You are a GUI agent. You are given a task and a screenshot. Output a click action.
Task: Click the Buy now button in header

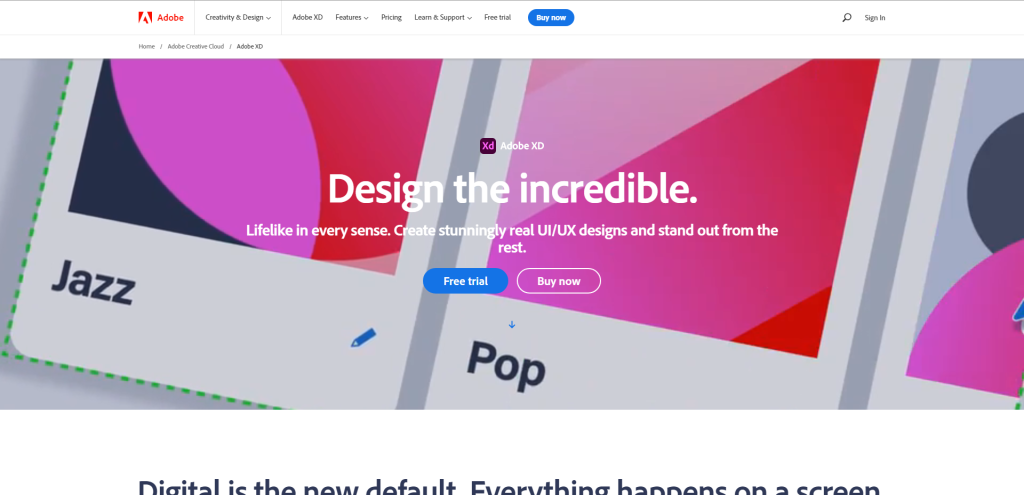click(x=551, y=18)
